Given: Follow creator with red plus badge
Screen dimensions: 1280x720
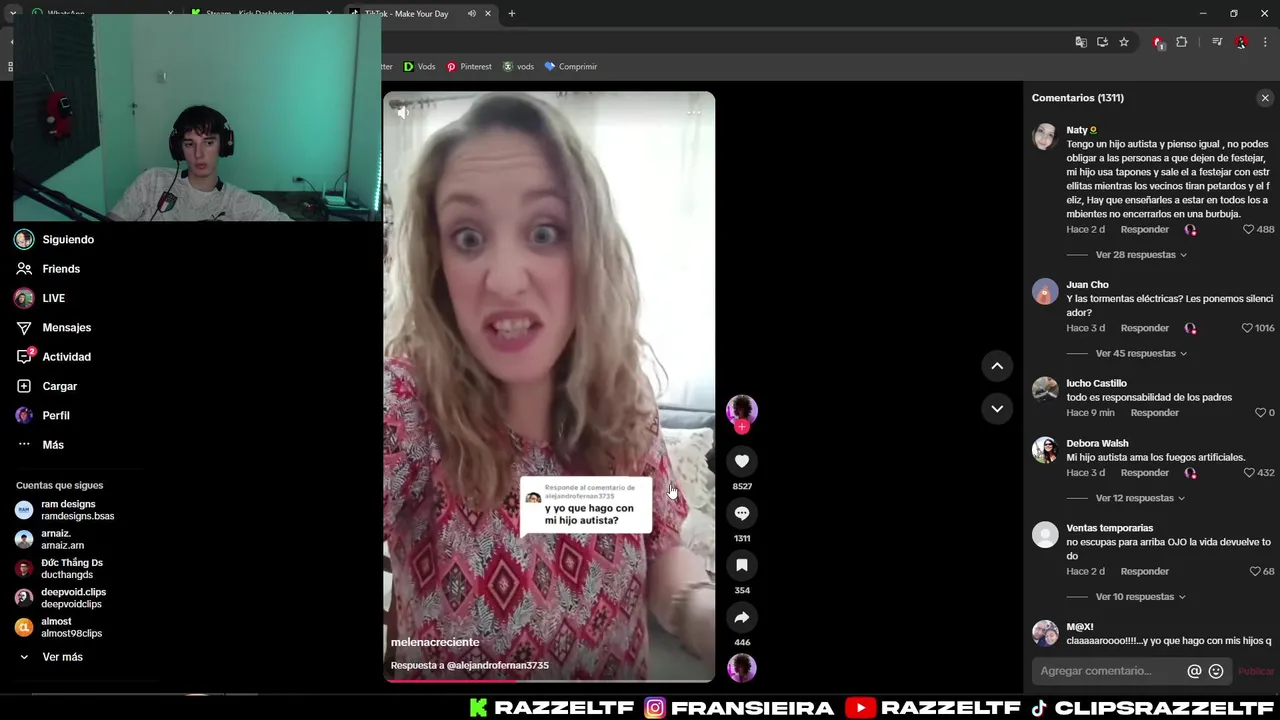Looking at the screenshot, I should click(742, 427).
